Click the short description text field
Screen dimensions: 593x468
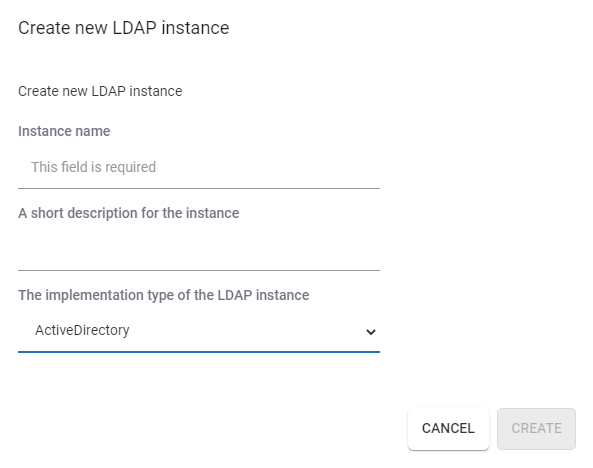[x=199, y=249]
